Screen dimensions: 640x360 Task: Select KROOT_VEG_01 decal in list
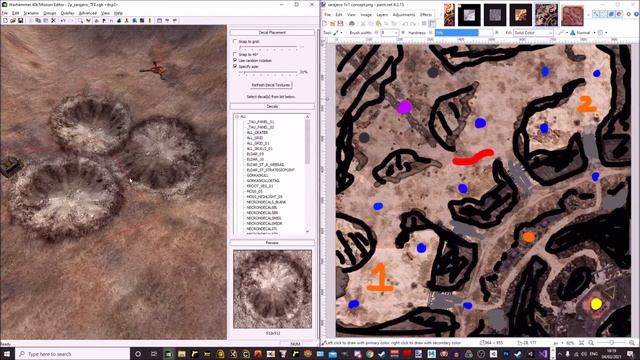tap(260, 186)
